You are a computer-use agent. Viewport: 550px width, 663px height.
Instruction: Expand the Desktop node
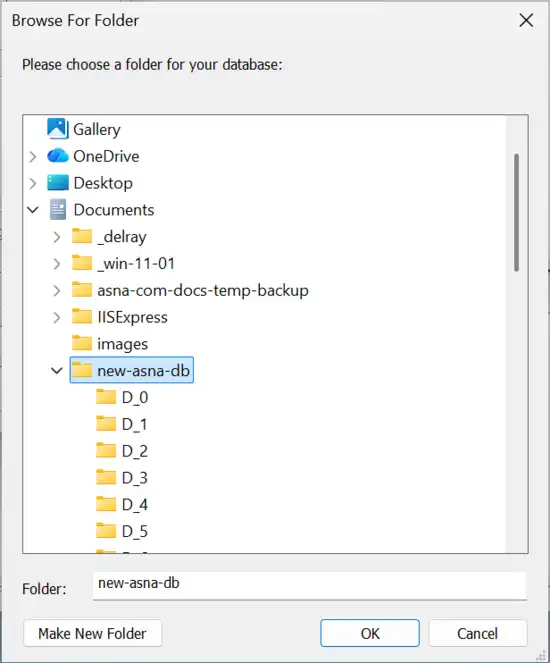[33, 183]
